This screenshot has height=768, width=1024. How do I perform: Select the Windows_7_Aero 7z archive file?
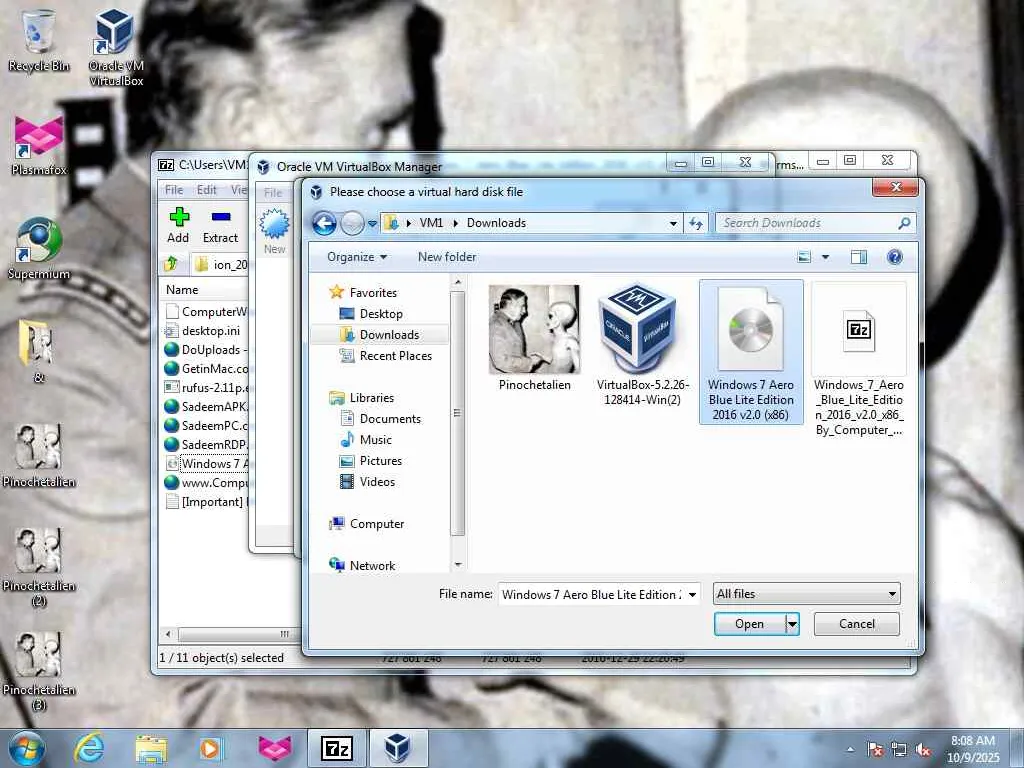pyautogui.click(x=859, y=360)
